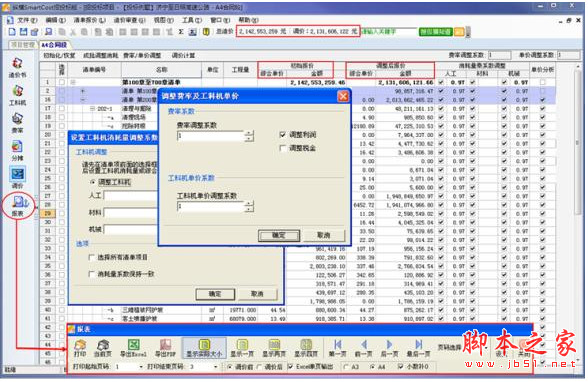
Task: Click the 工料机单价调整系数 input field
Action: click(211, 206)
